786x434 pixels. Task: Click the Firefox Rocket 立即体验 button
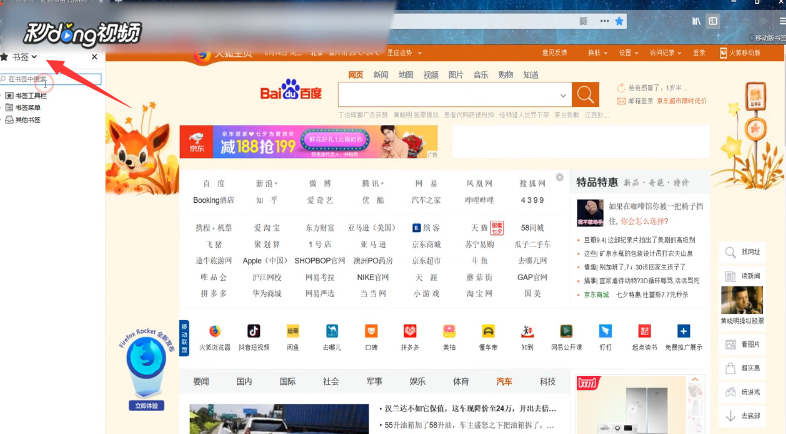[146, 405]
